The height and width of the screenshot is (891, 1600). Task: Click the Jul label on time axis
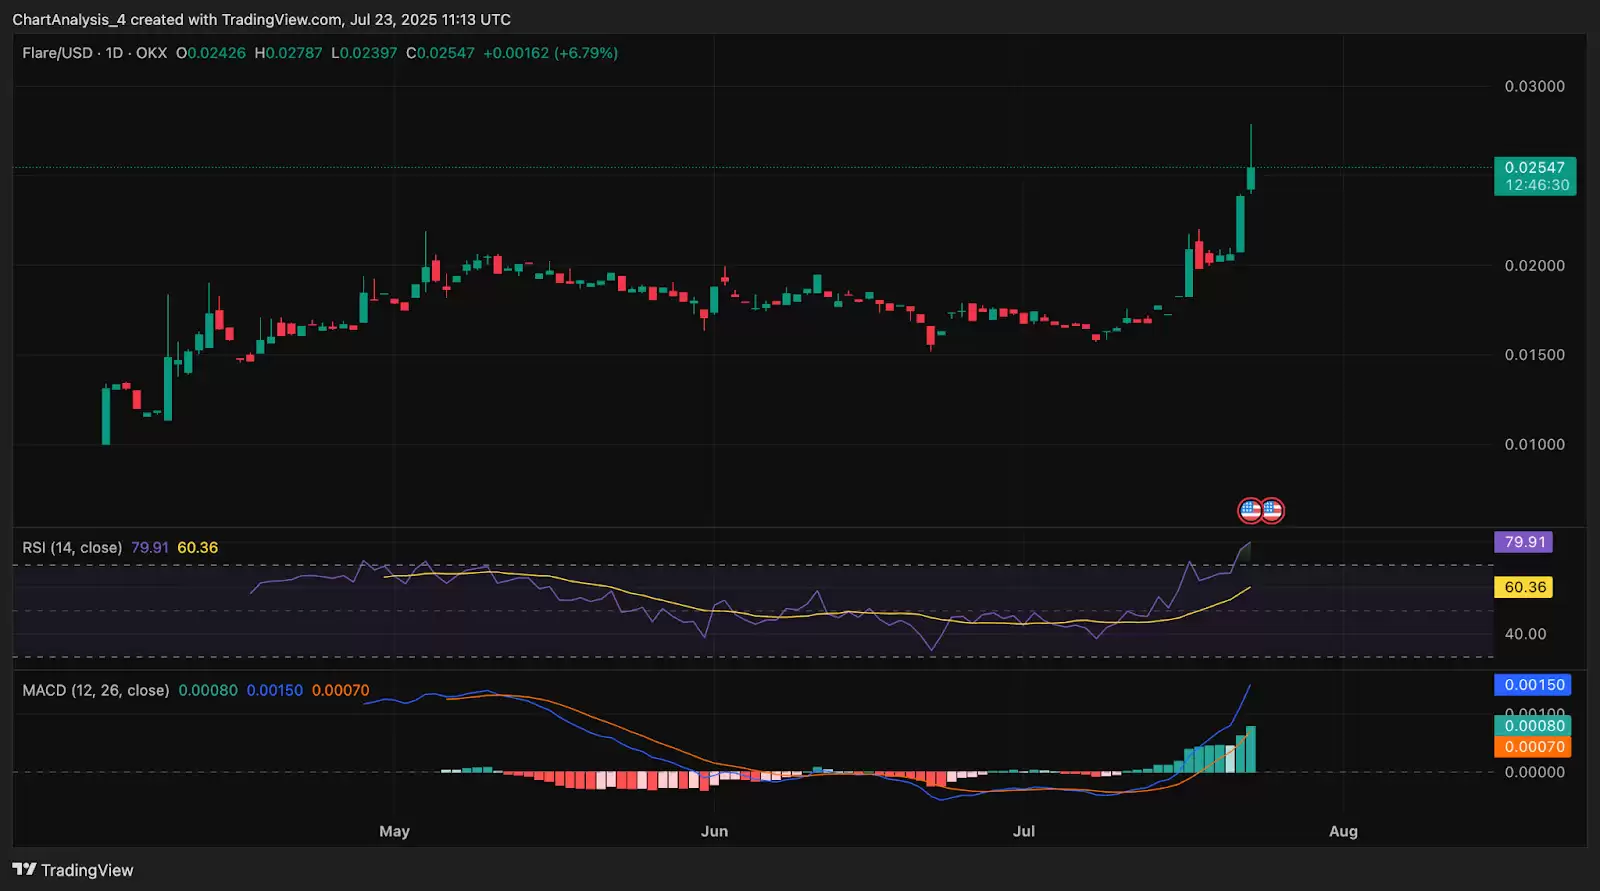pos(1023,831)
